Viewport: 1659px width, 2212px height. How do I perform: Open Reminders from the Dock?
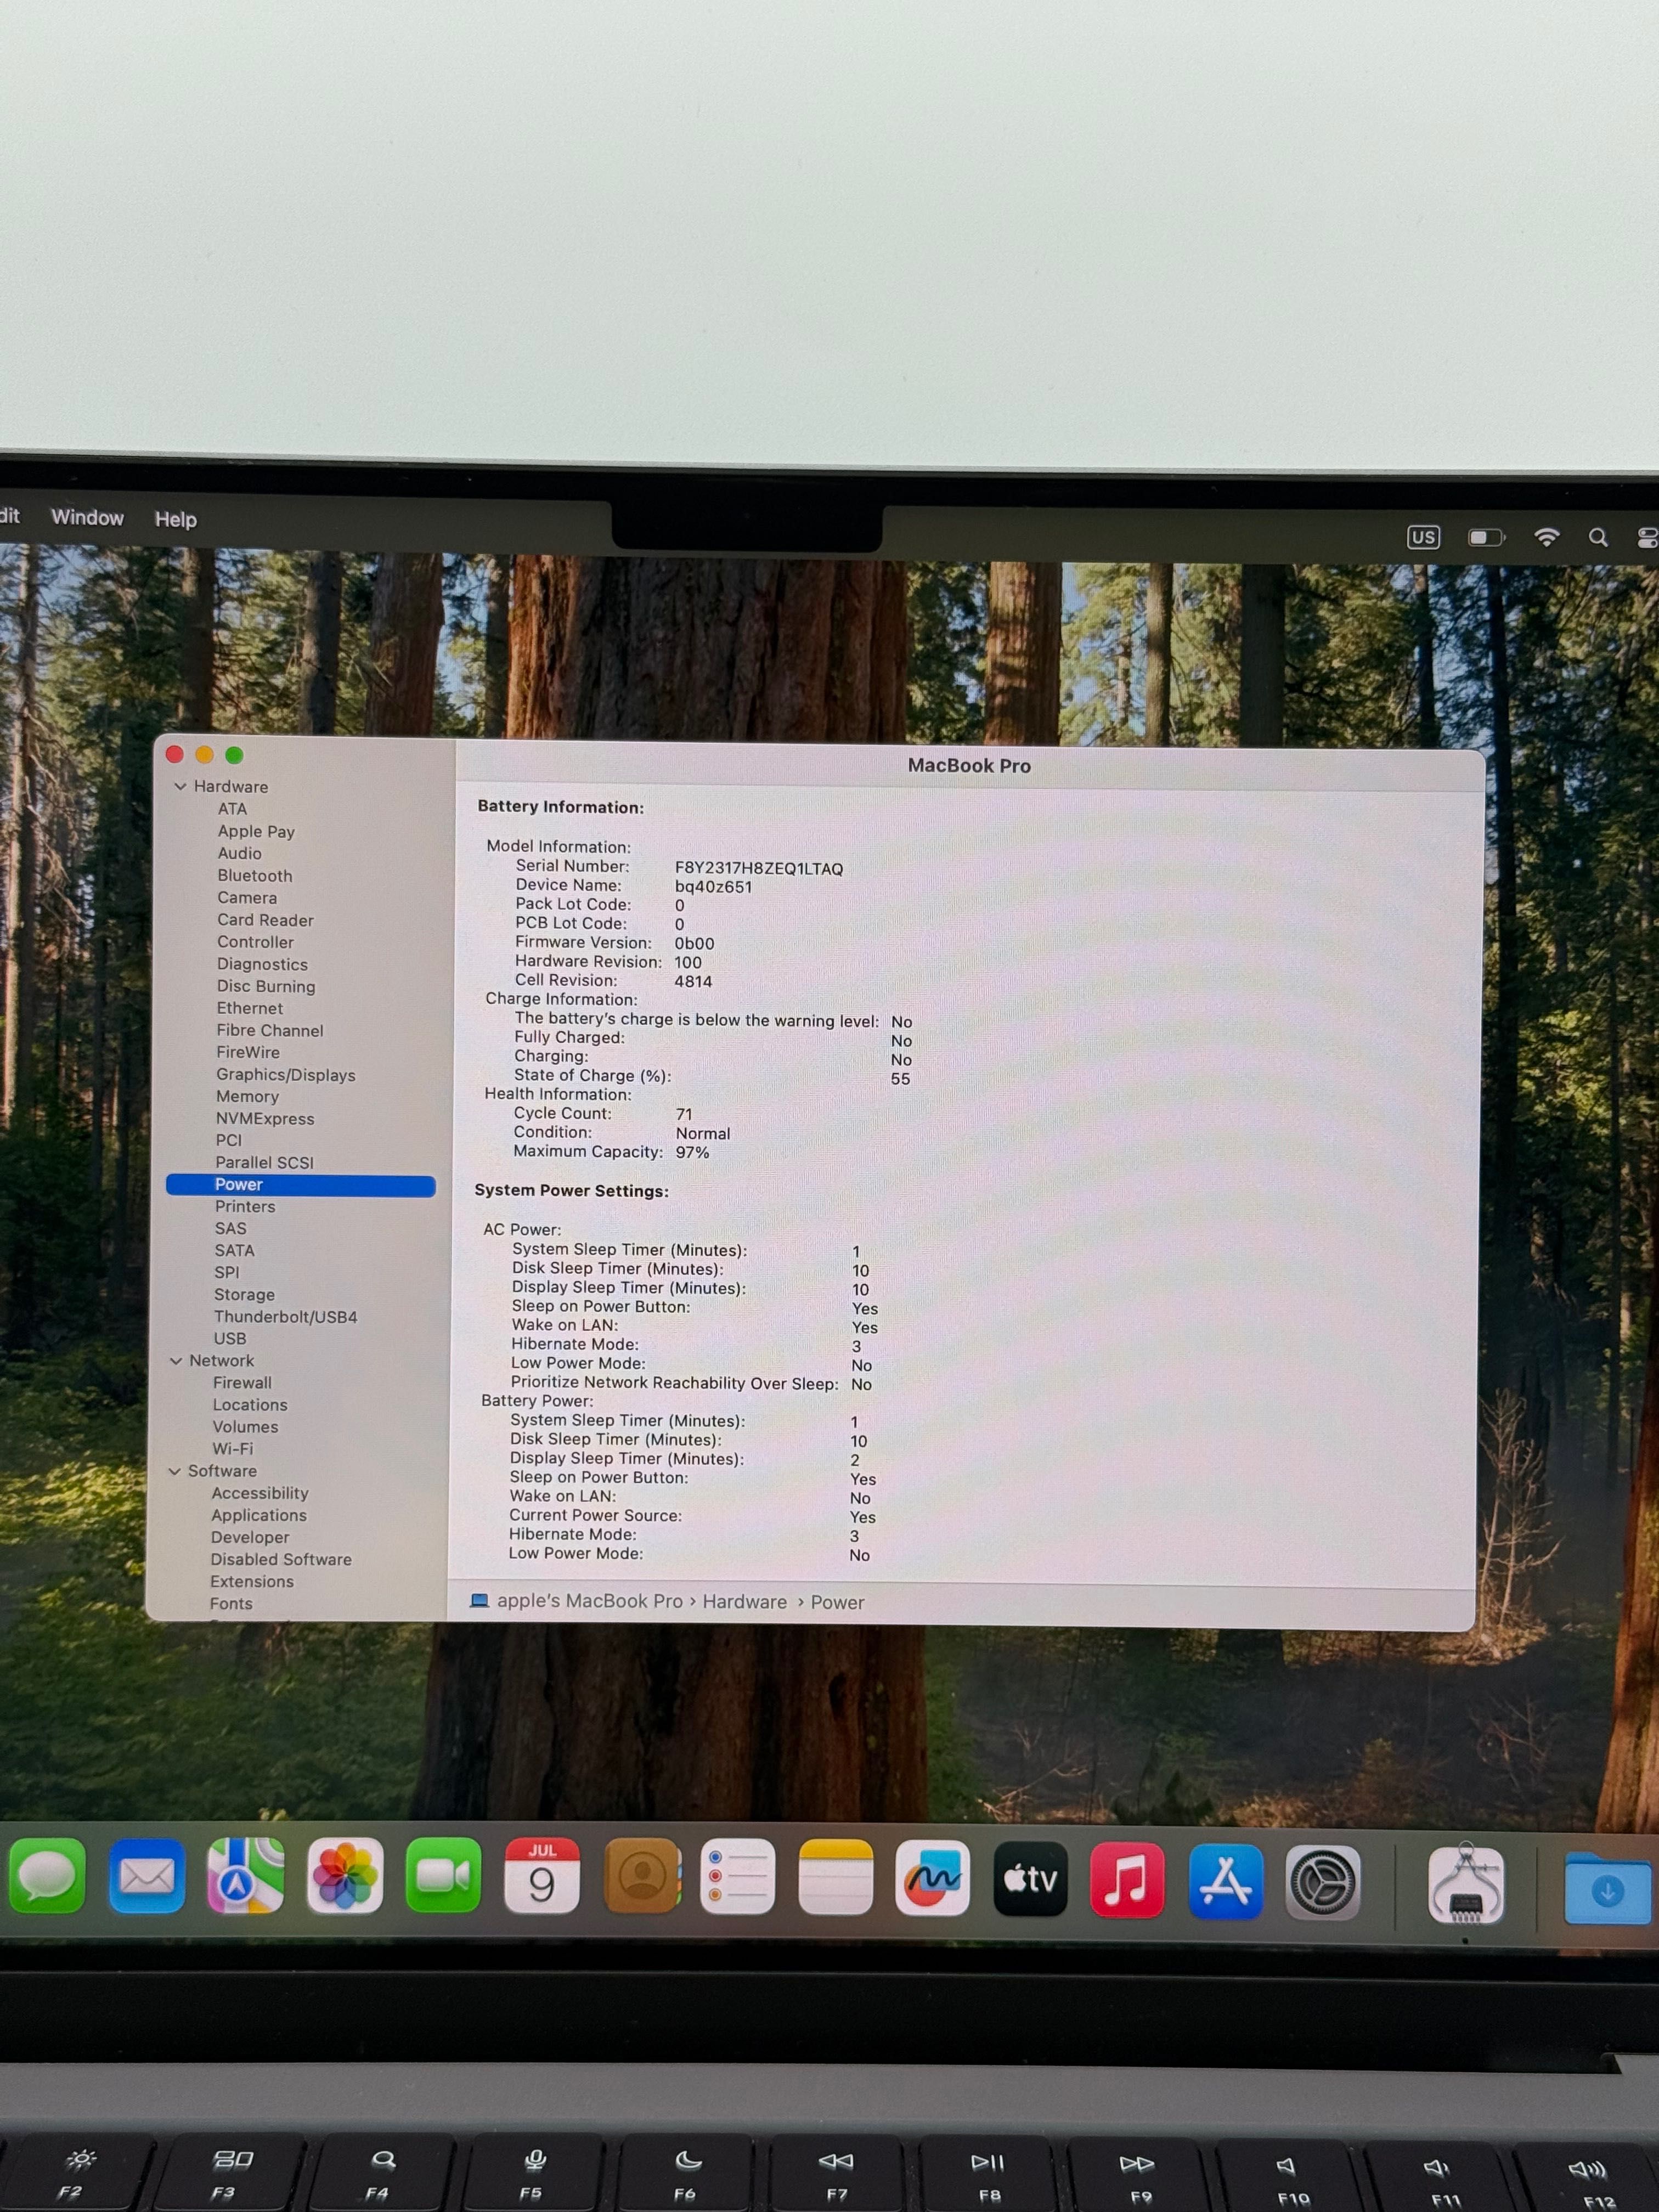click(738, 1876)
